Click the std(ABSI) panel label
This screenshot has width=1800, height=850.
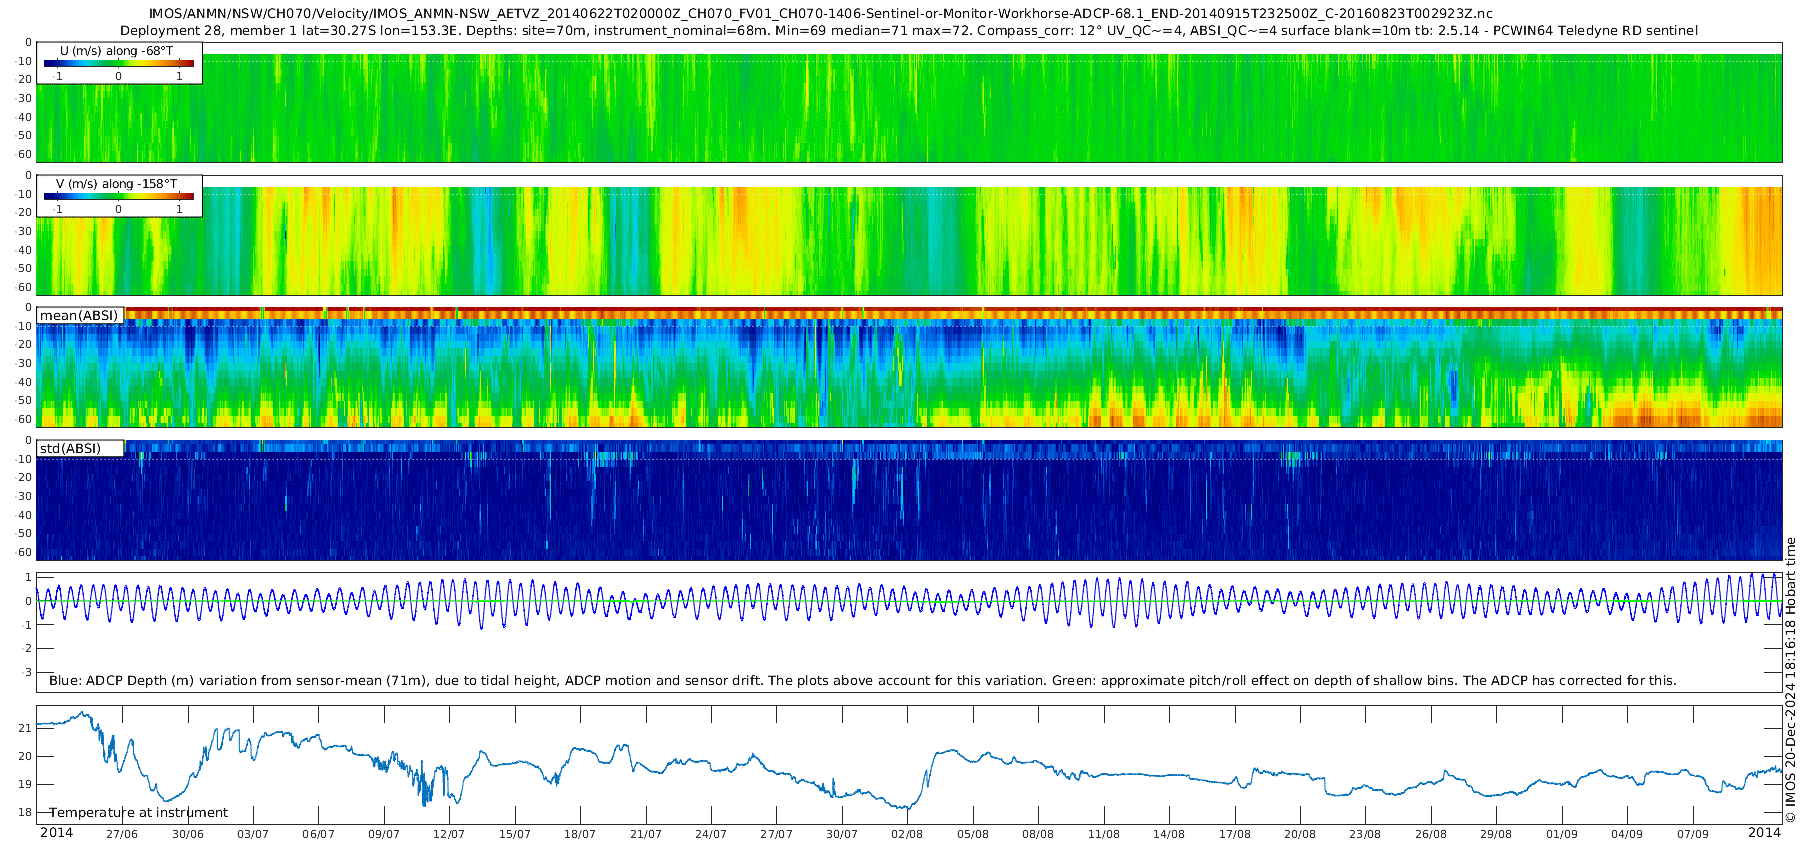tap(80, 448)
